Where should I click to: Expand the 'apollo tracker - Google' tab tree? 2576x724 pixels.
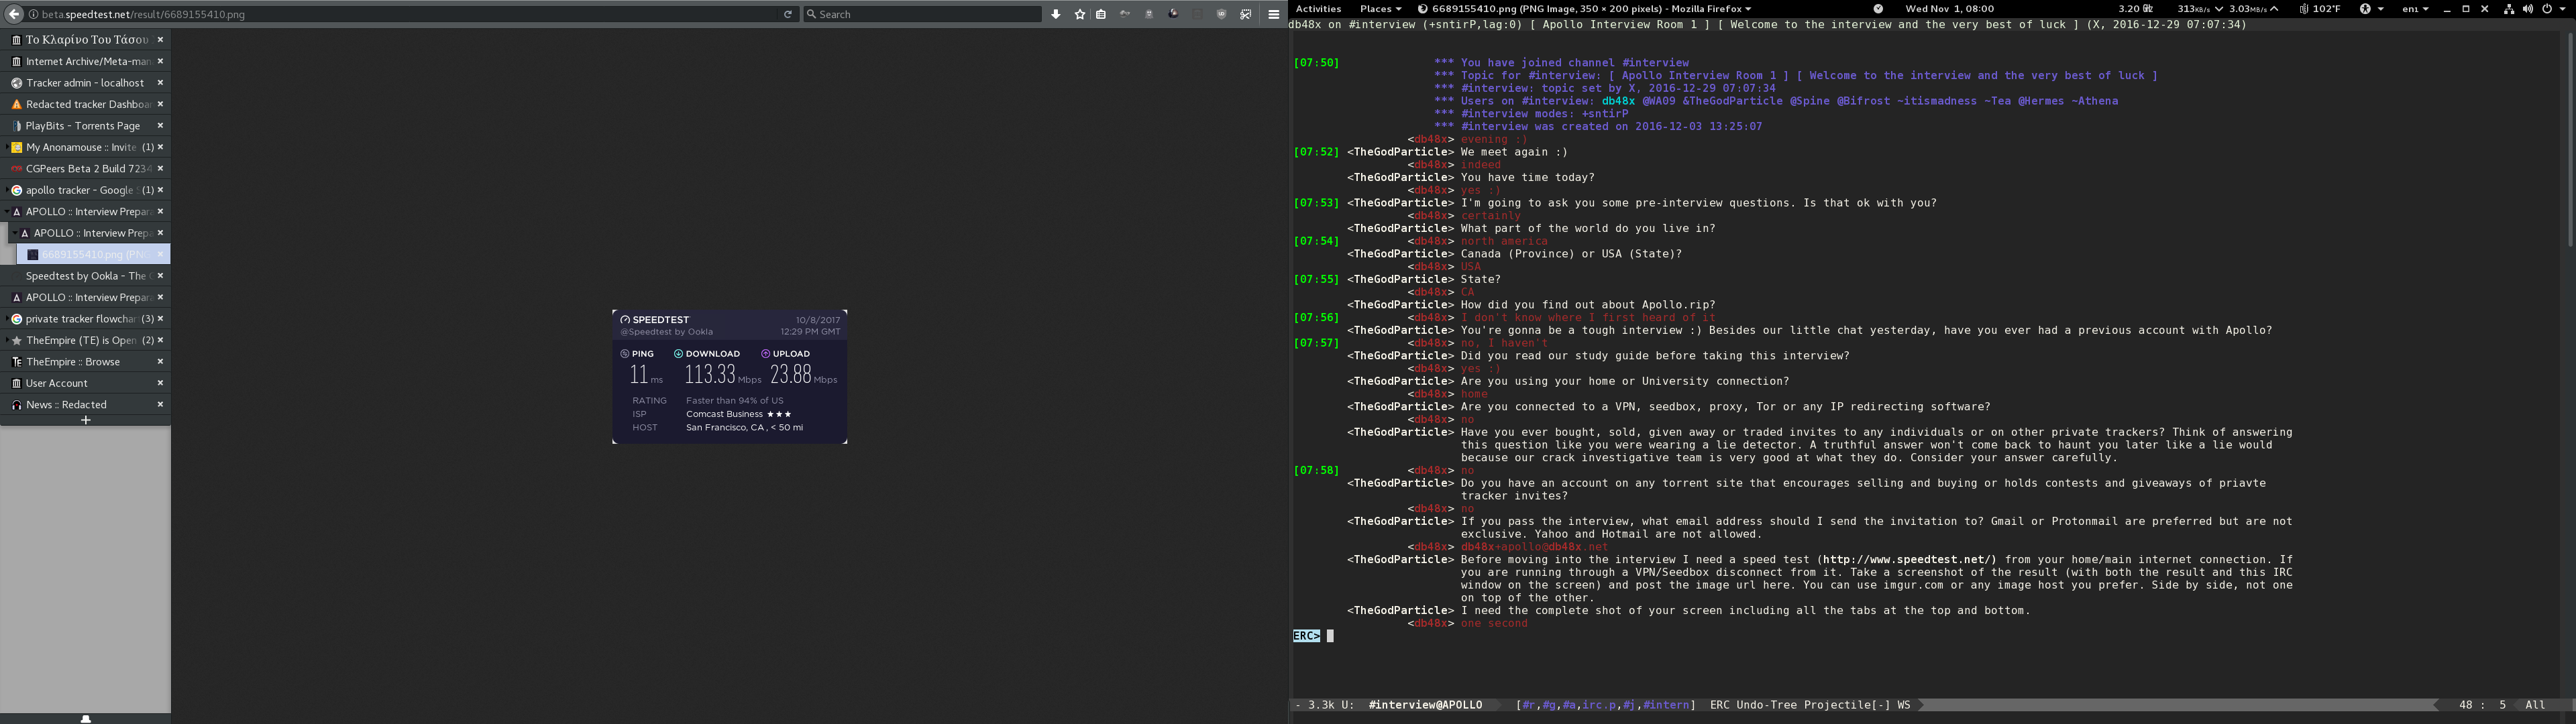6,190
